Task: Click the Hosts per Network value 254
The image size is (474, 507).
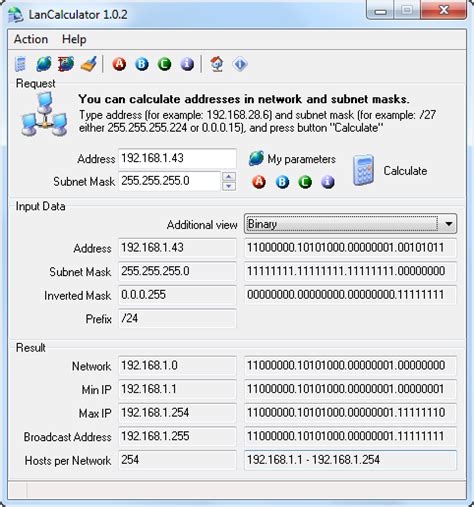Action: click(177, 460)
